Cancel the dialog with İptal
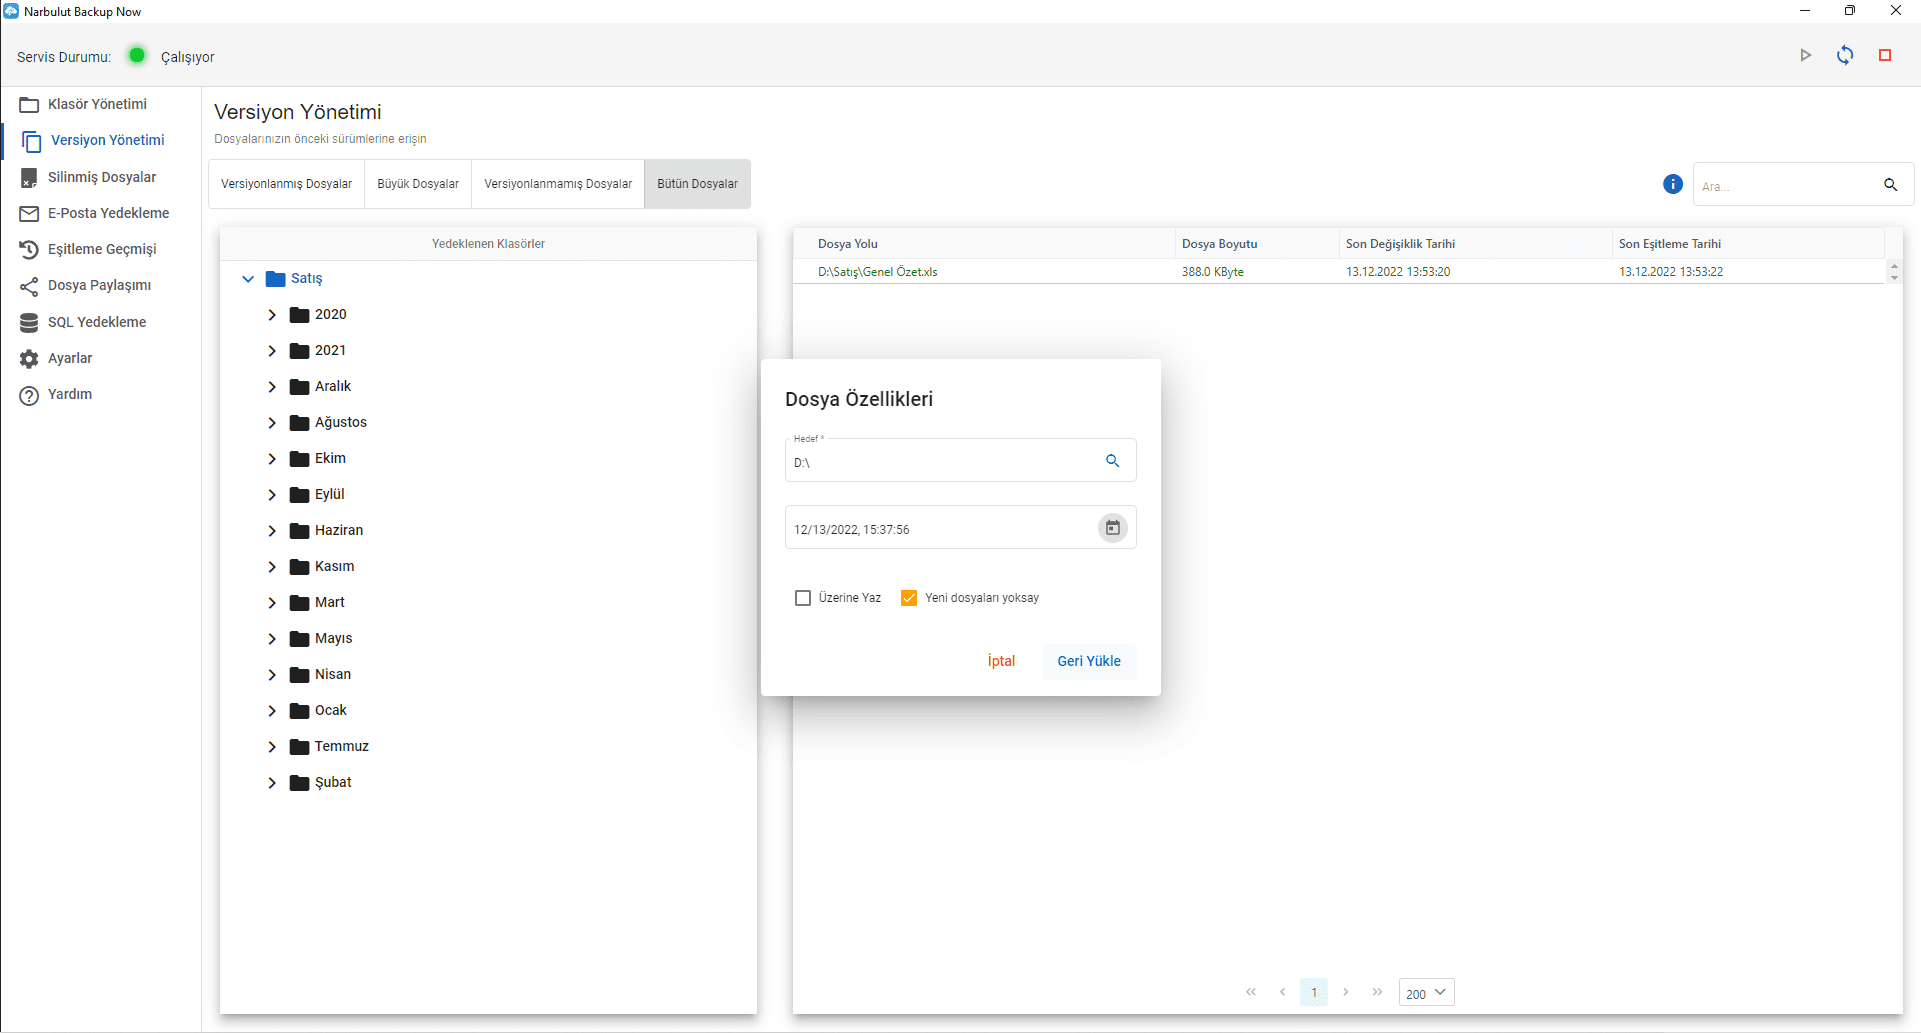This screenshot has height=1033, width=1921. [1001, 661]
